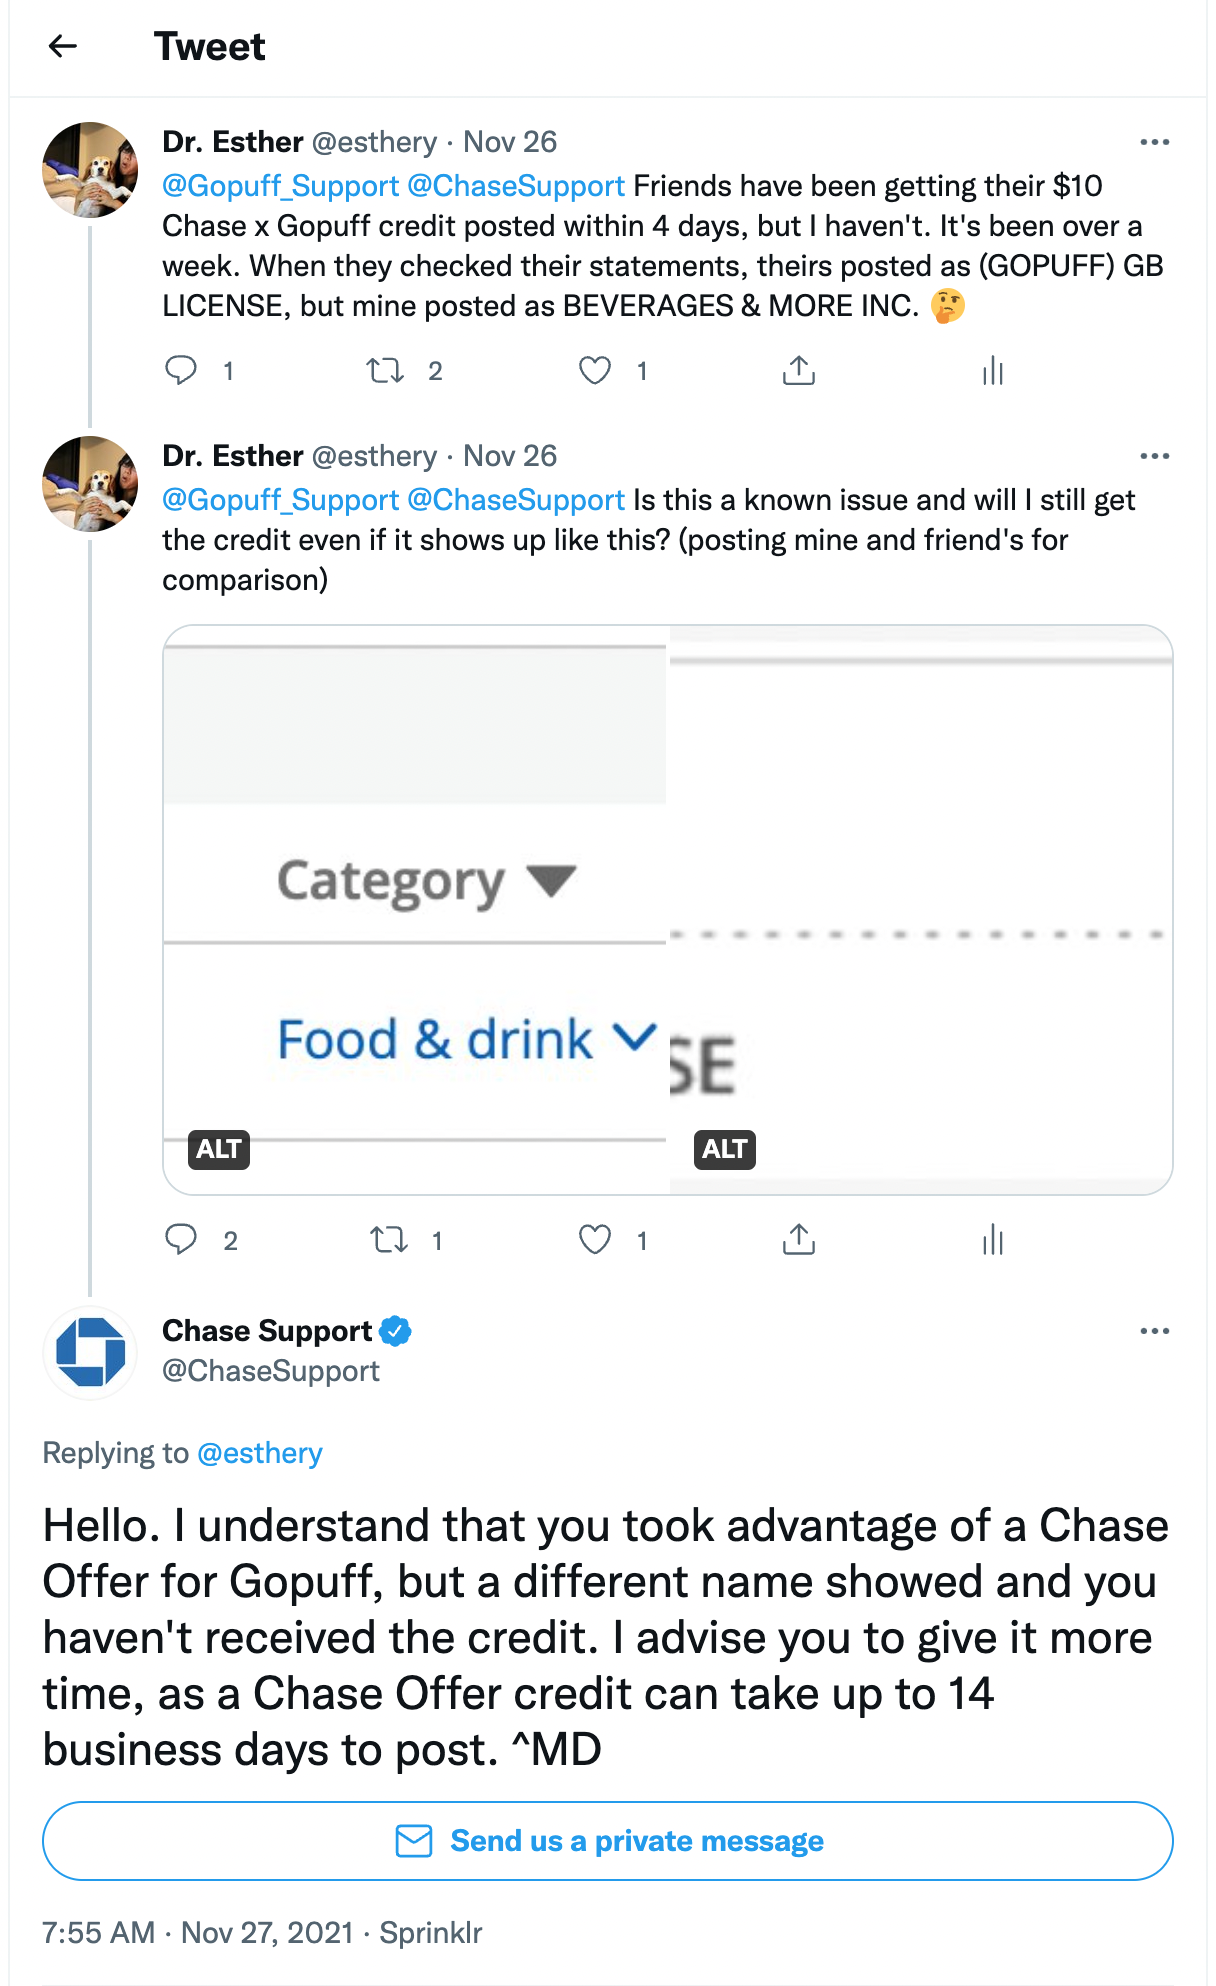This screenshot has width=1216, height=1986.
Task: Open more options for second tweet
Action: (1154, 456)
